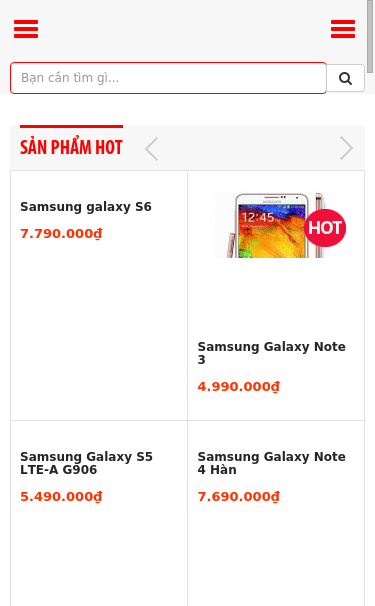Open the Samsung galaxy S6 product link
Screen dimensions: 375x606
[x=86, y=207]
